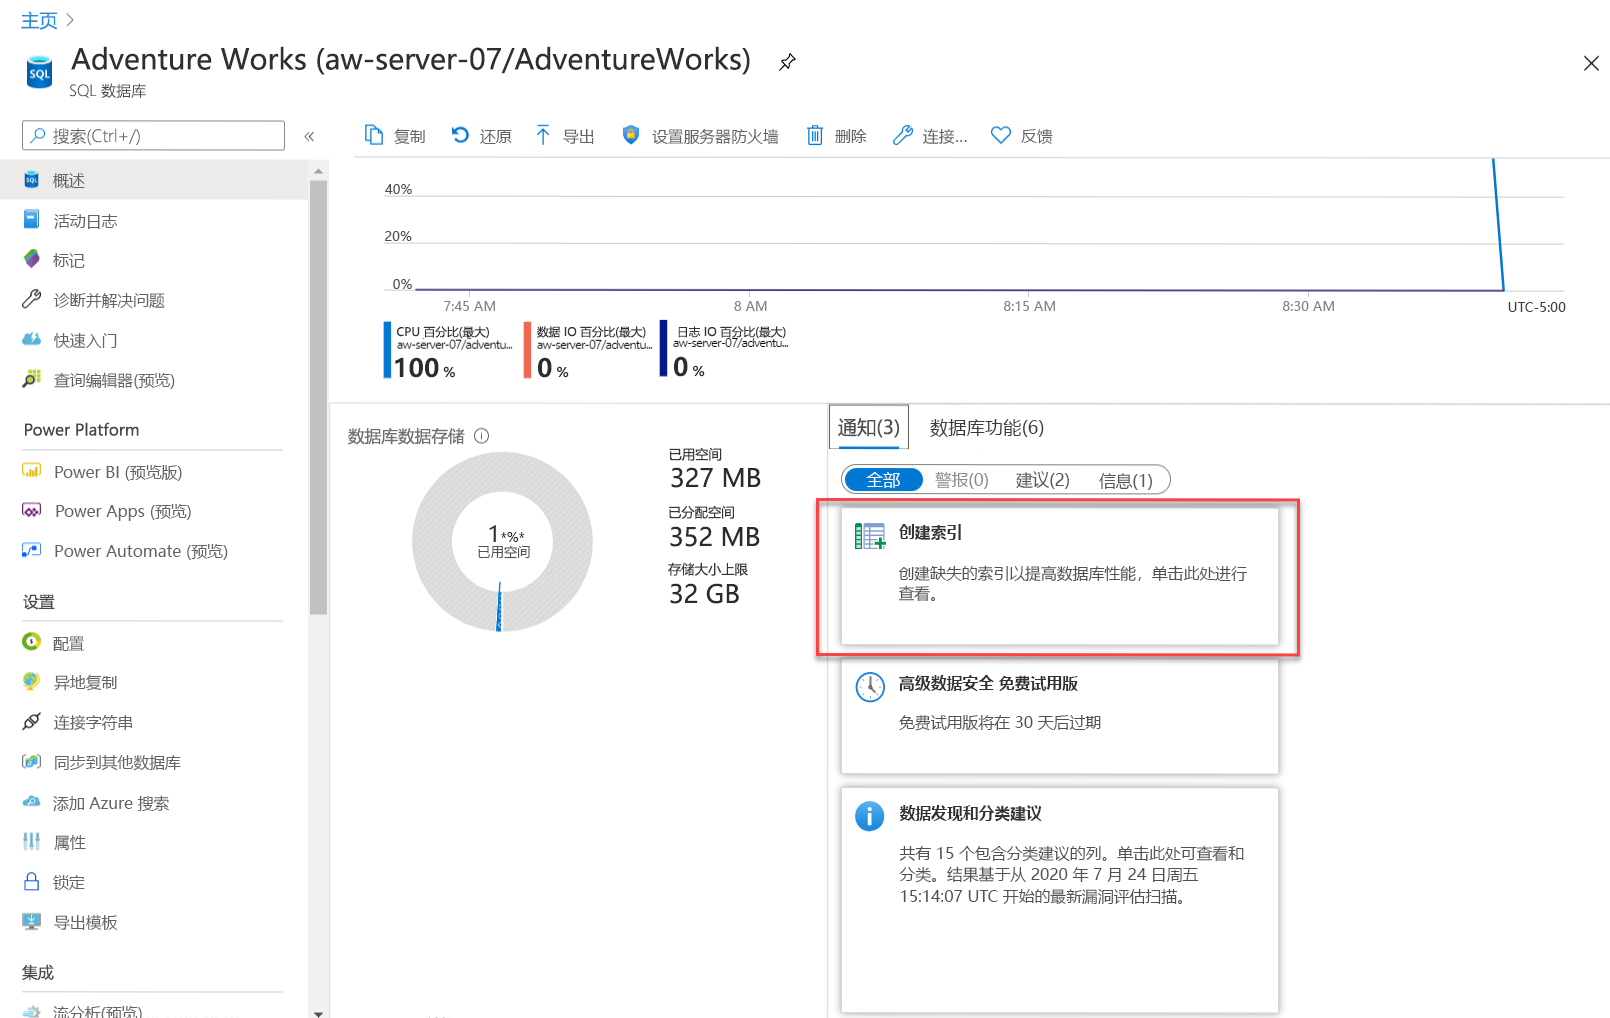
Task: Click the 添加 Azure 搜索 icon
Action: tap(32, 802)
